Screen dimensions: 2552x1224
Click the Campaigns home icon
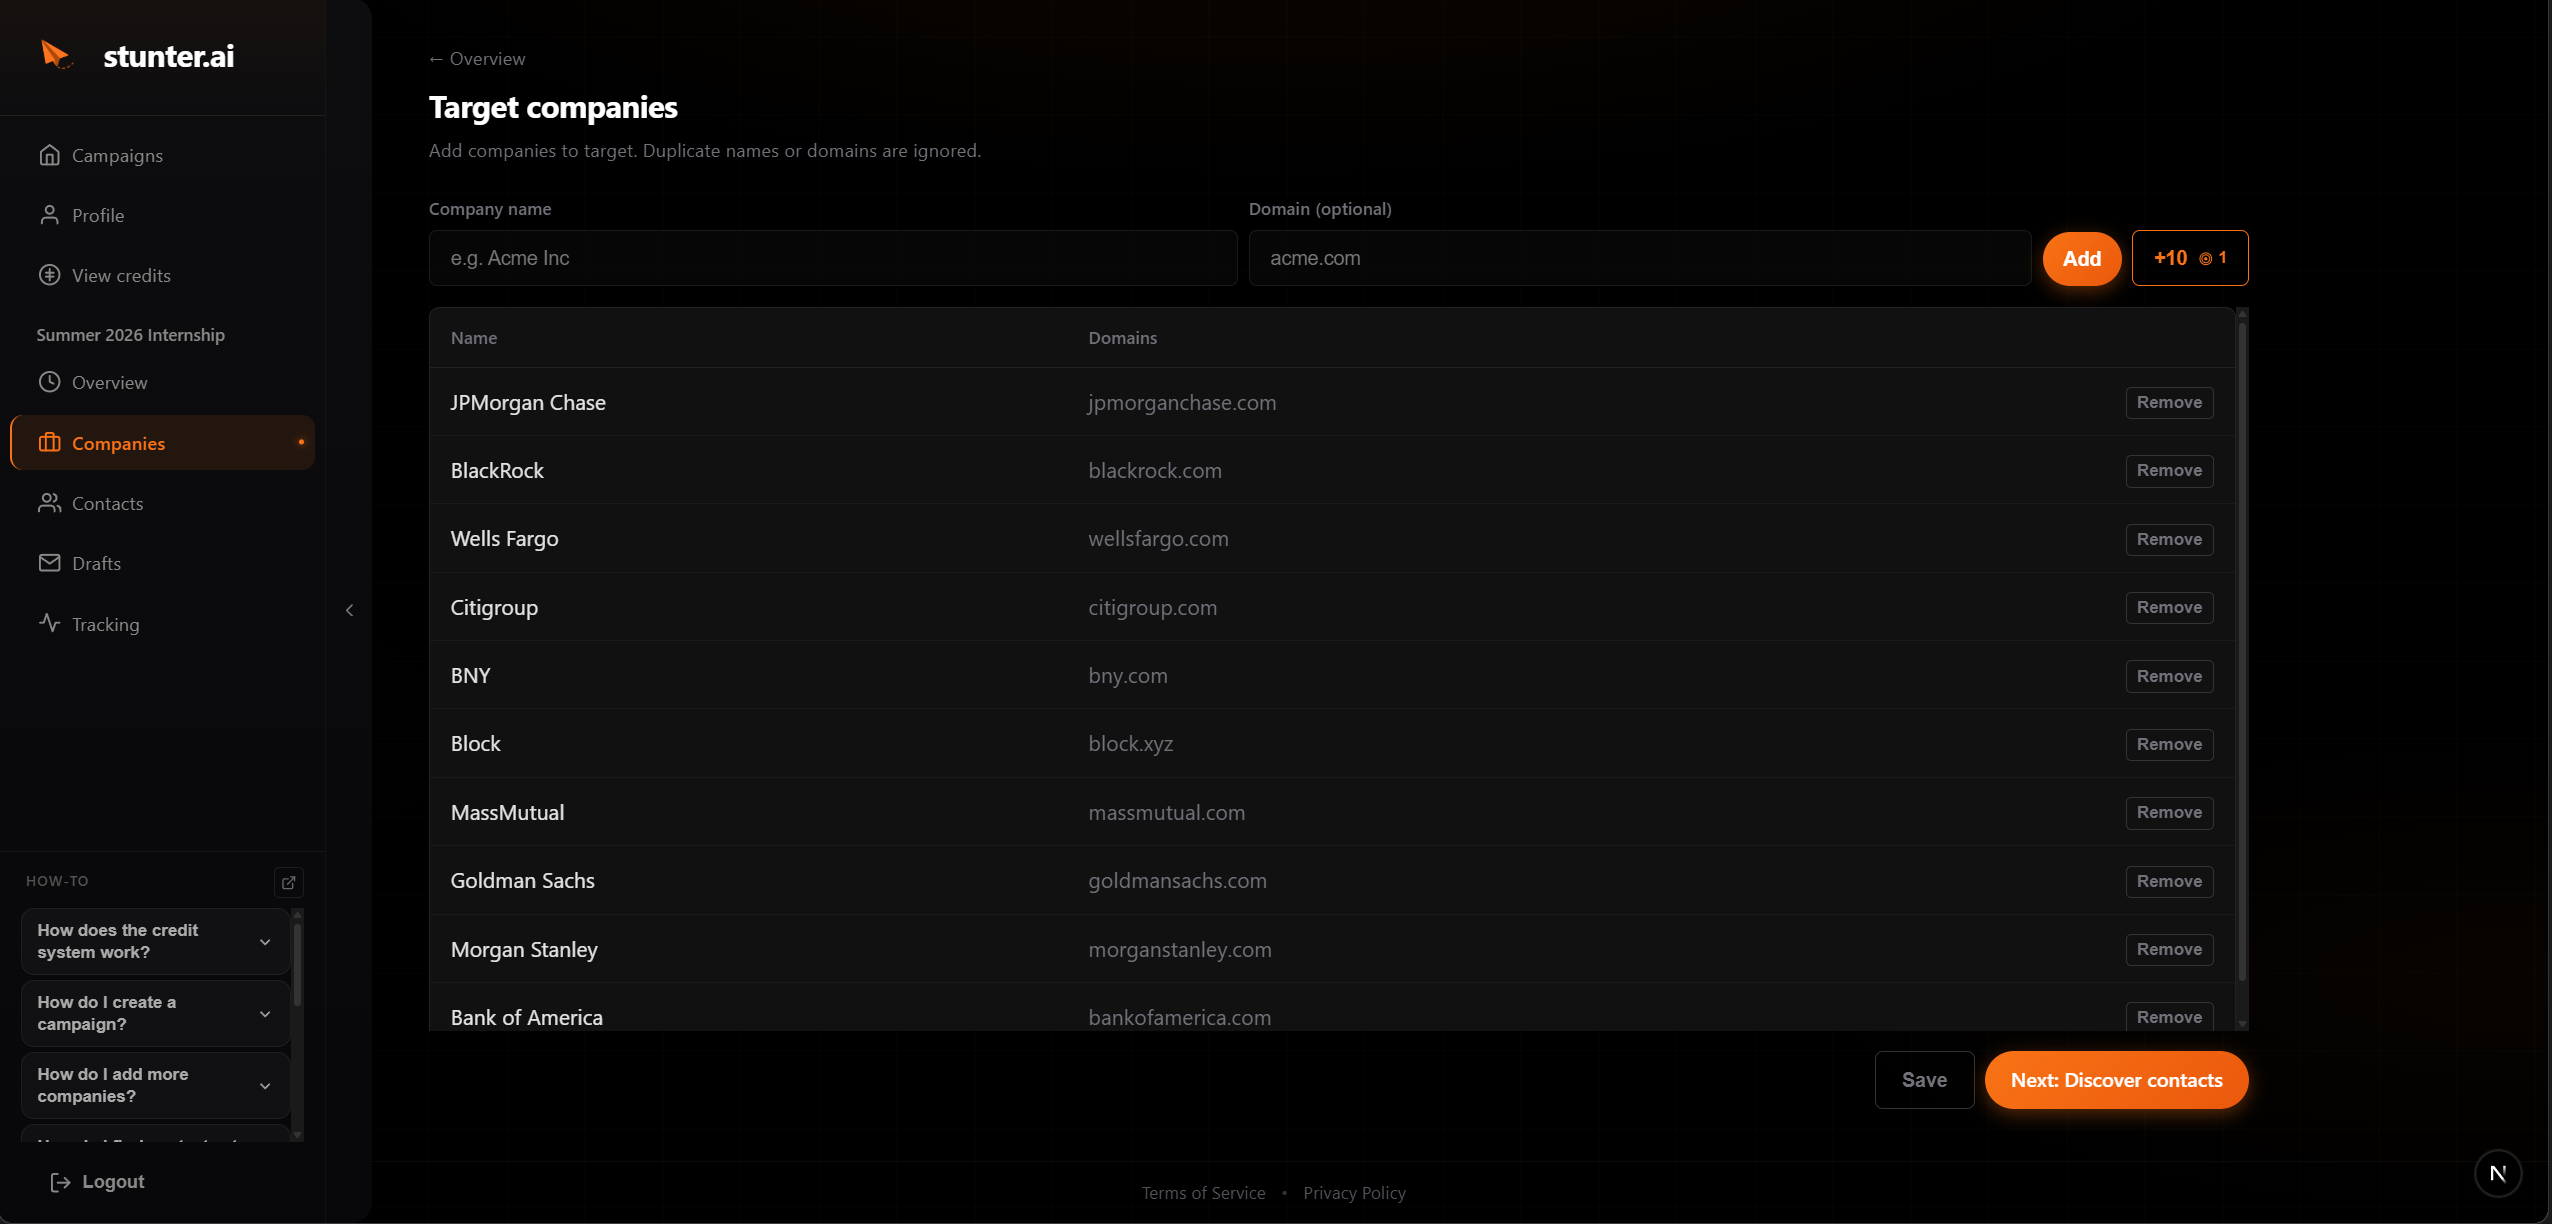[49, 155]
